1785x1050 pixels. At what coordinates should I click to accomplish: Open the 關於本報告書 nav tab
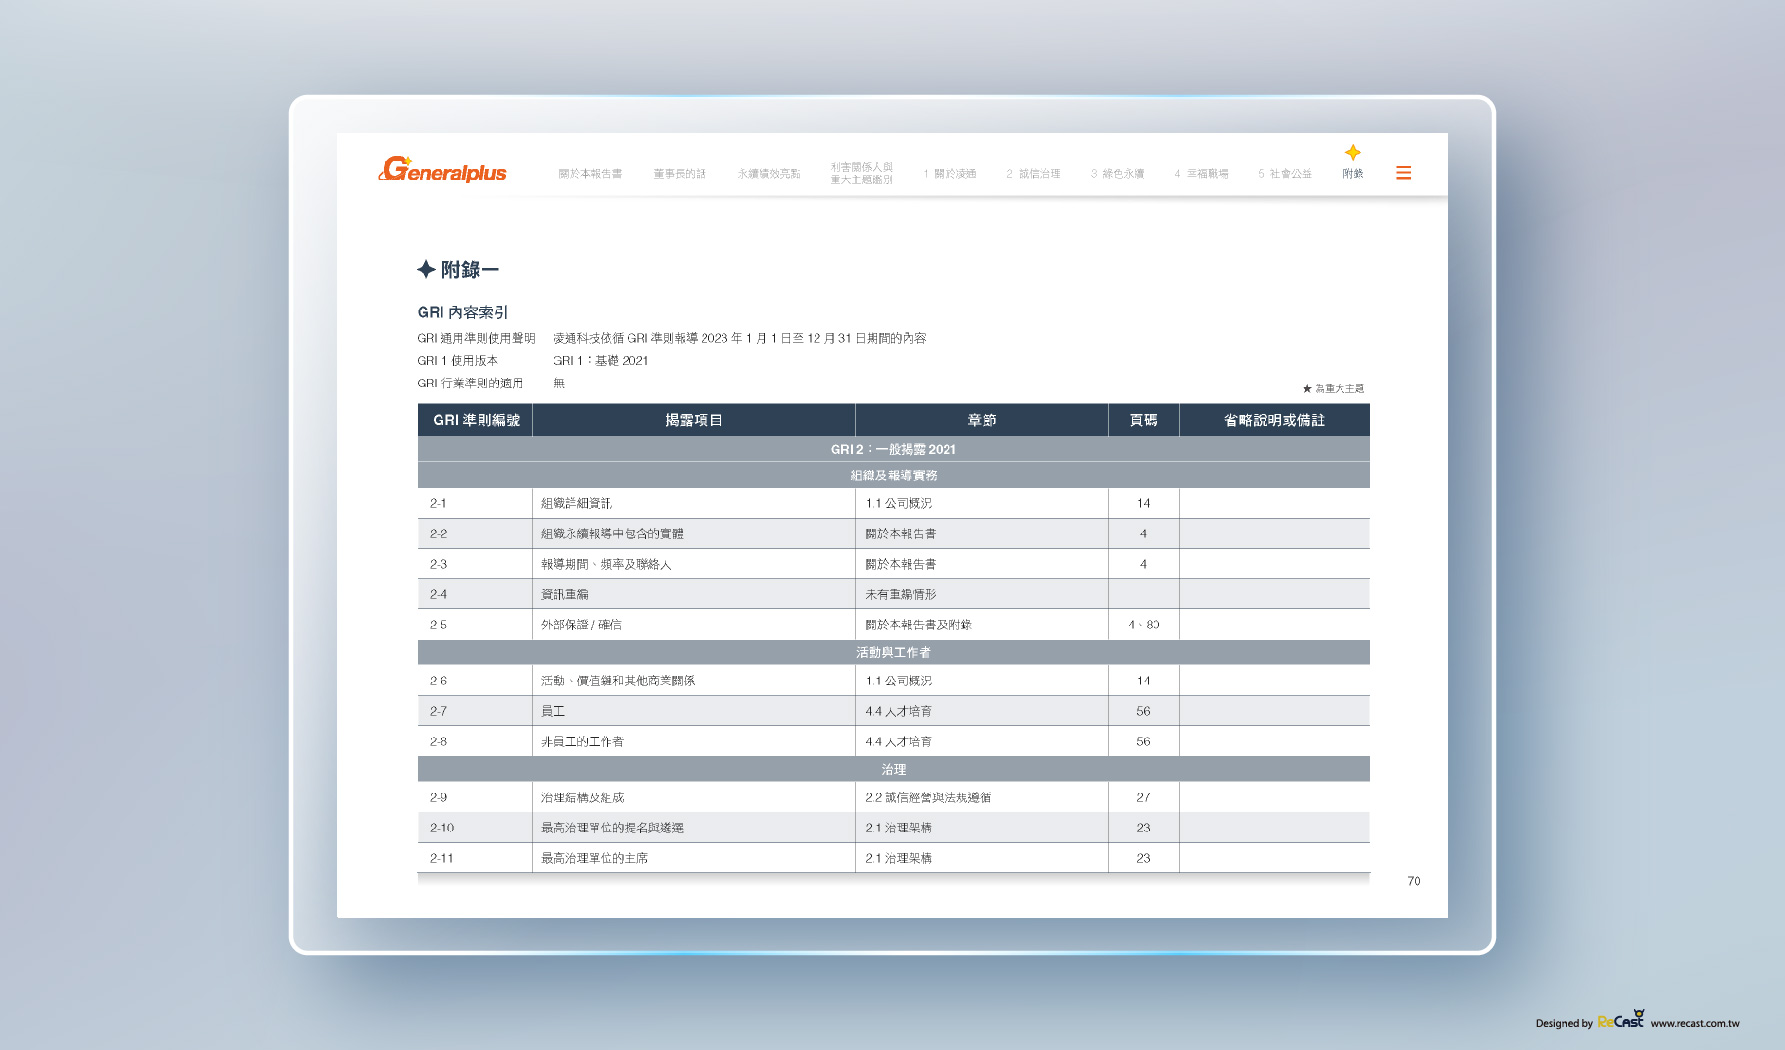(590, 174)
